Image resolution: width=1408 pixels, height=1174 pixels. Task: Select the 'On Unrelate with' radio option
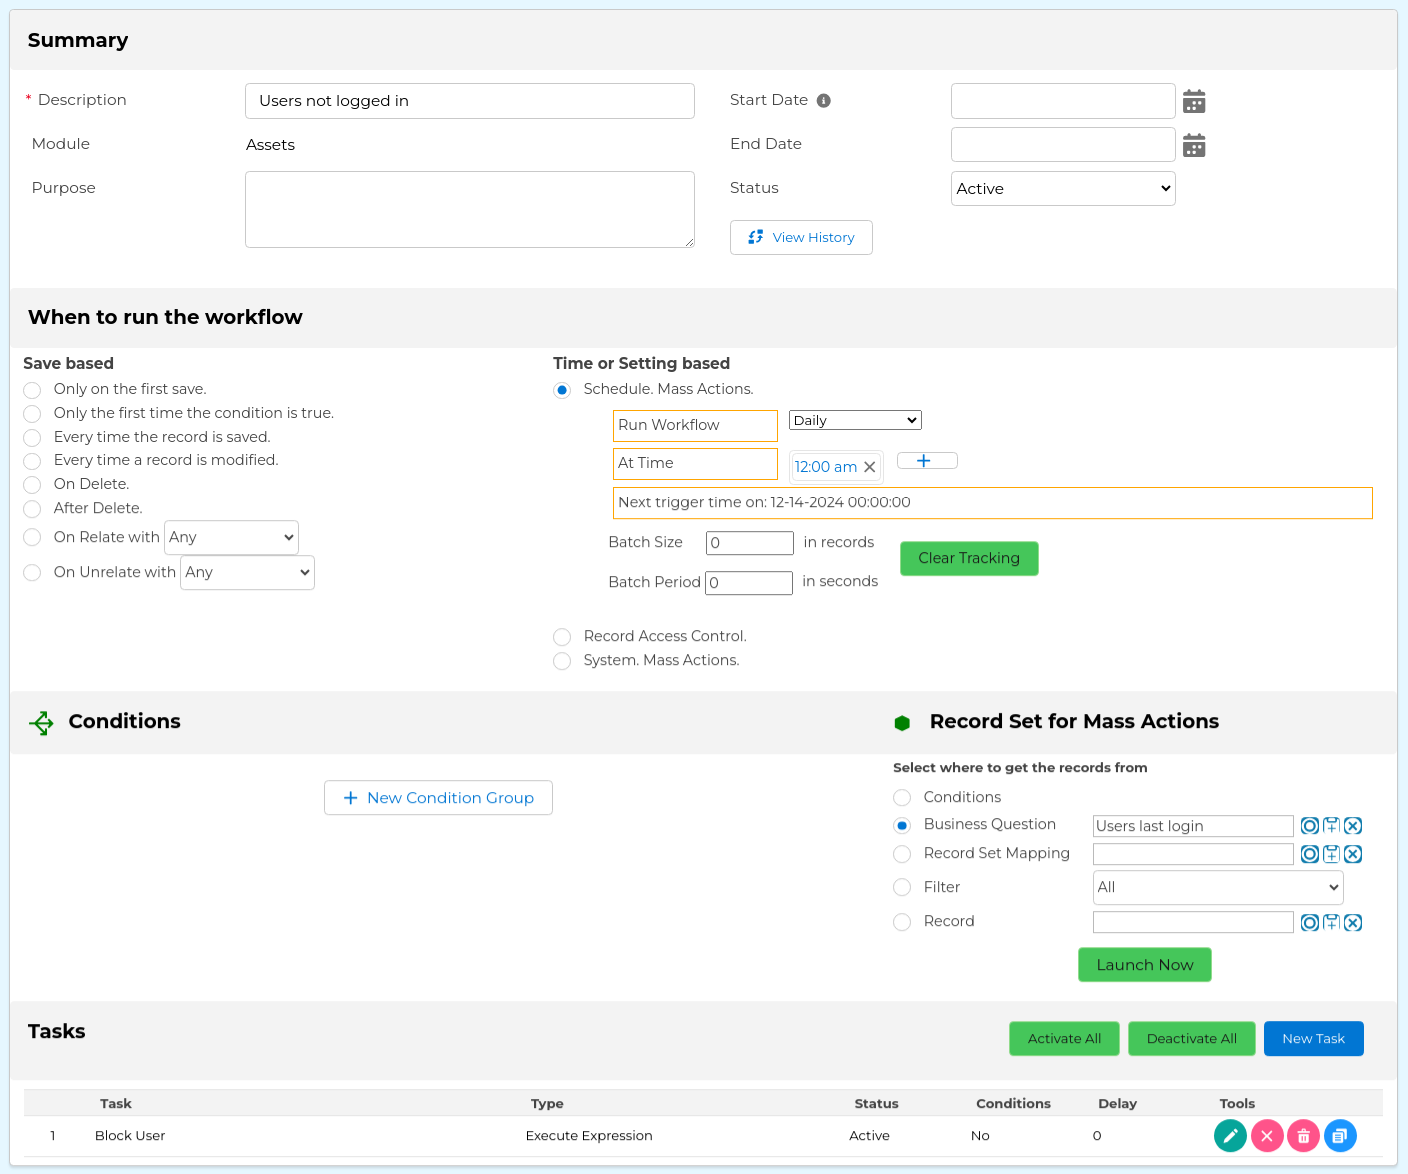pyautogui.click(x=32, y=573)
